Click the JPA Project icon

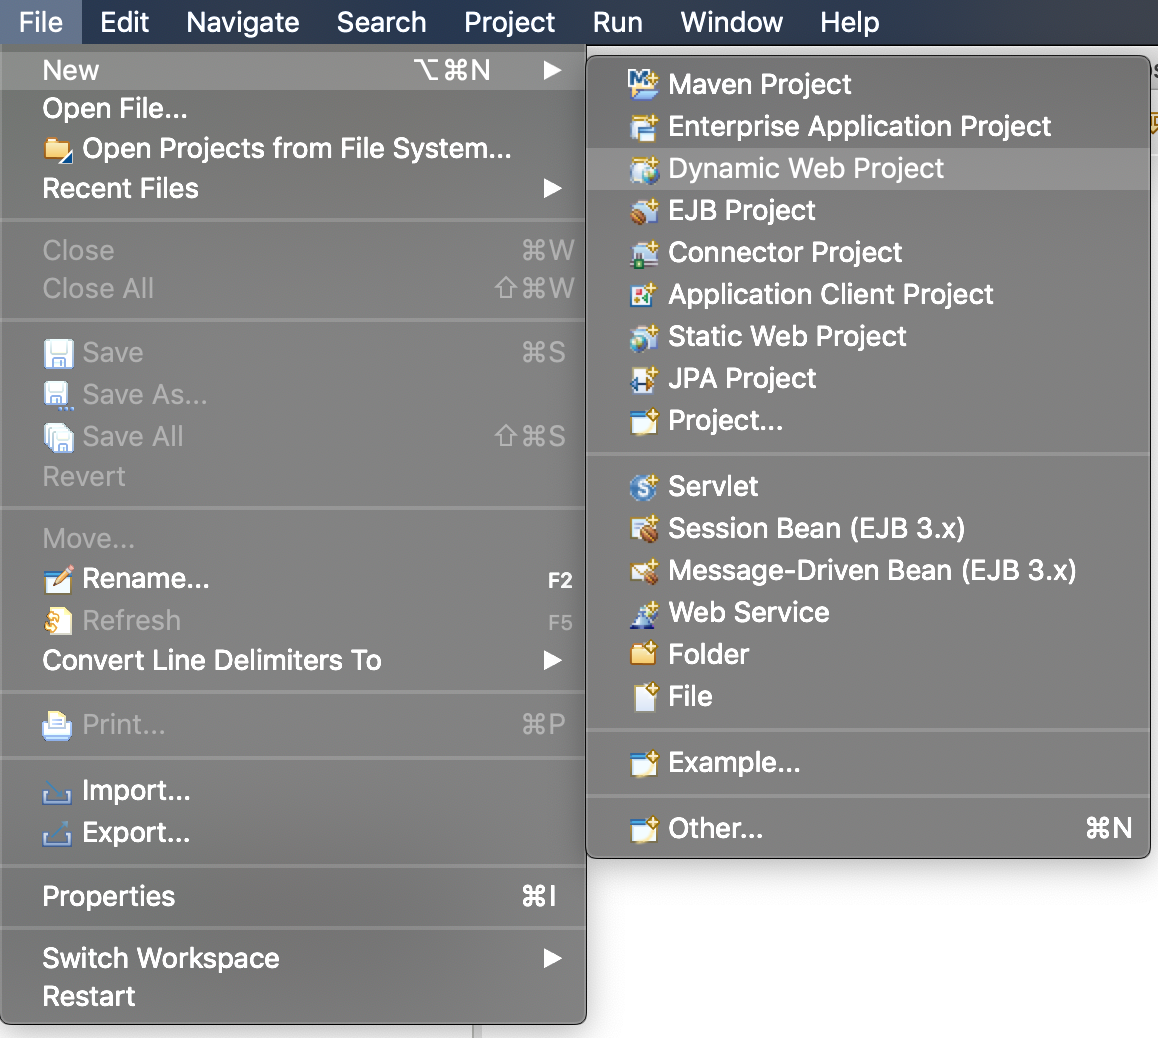643,379
